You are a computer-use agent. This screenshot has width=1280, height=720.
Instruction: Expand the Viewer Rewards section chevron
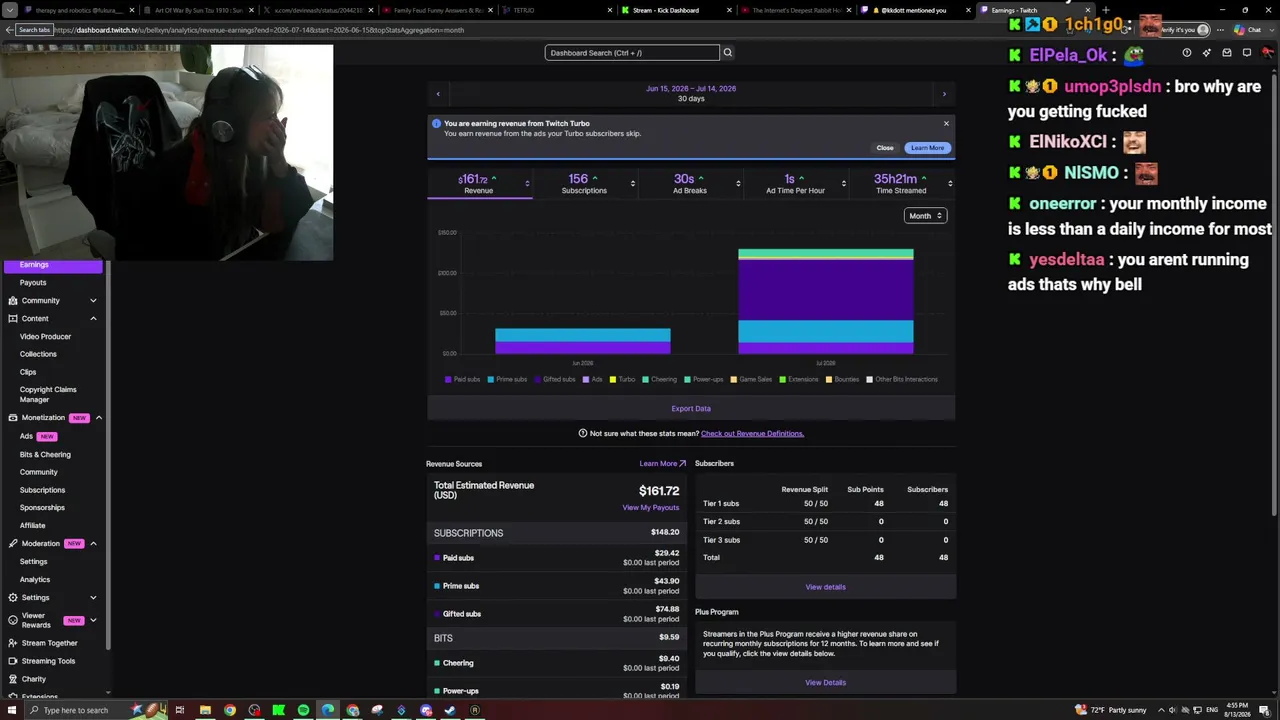tap(93, 620)
